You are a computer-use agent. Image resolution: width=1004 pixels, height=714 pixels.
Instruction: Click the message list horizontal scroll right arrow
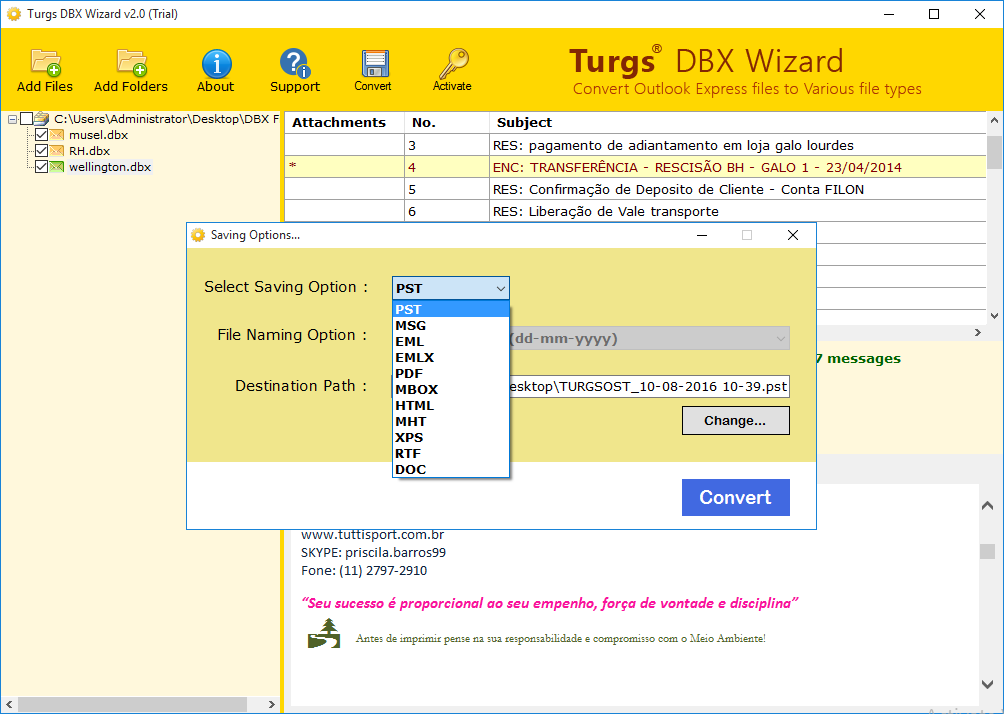point(978,332)
